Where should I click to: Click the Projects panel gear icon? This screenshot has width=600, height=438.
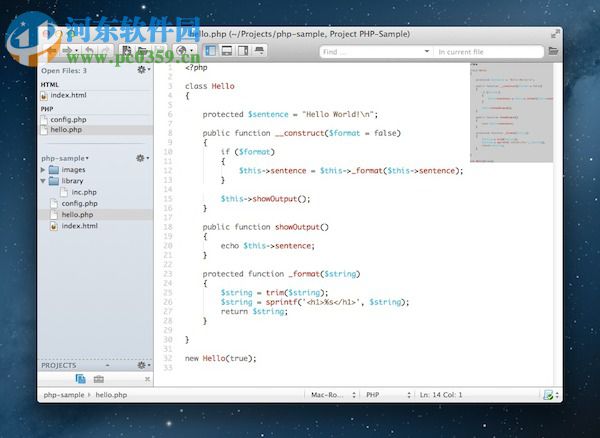tap(143, 365)
